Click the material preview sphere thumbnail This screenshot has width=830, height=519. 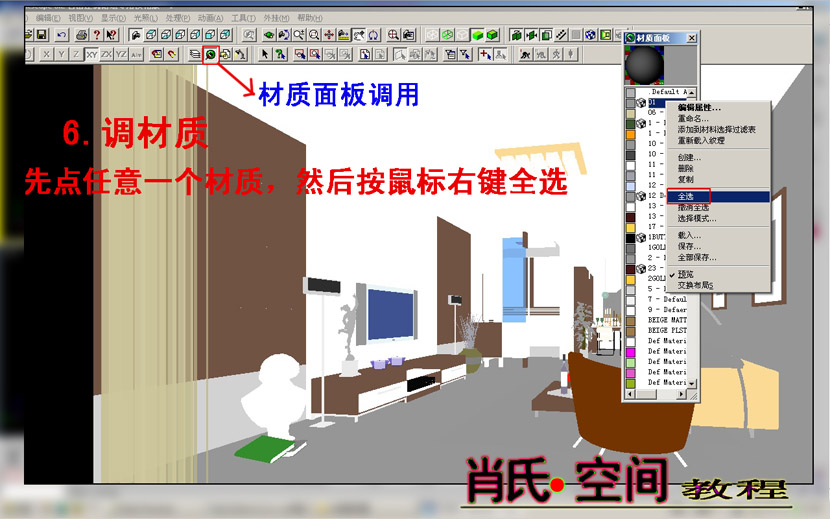645,66
